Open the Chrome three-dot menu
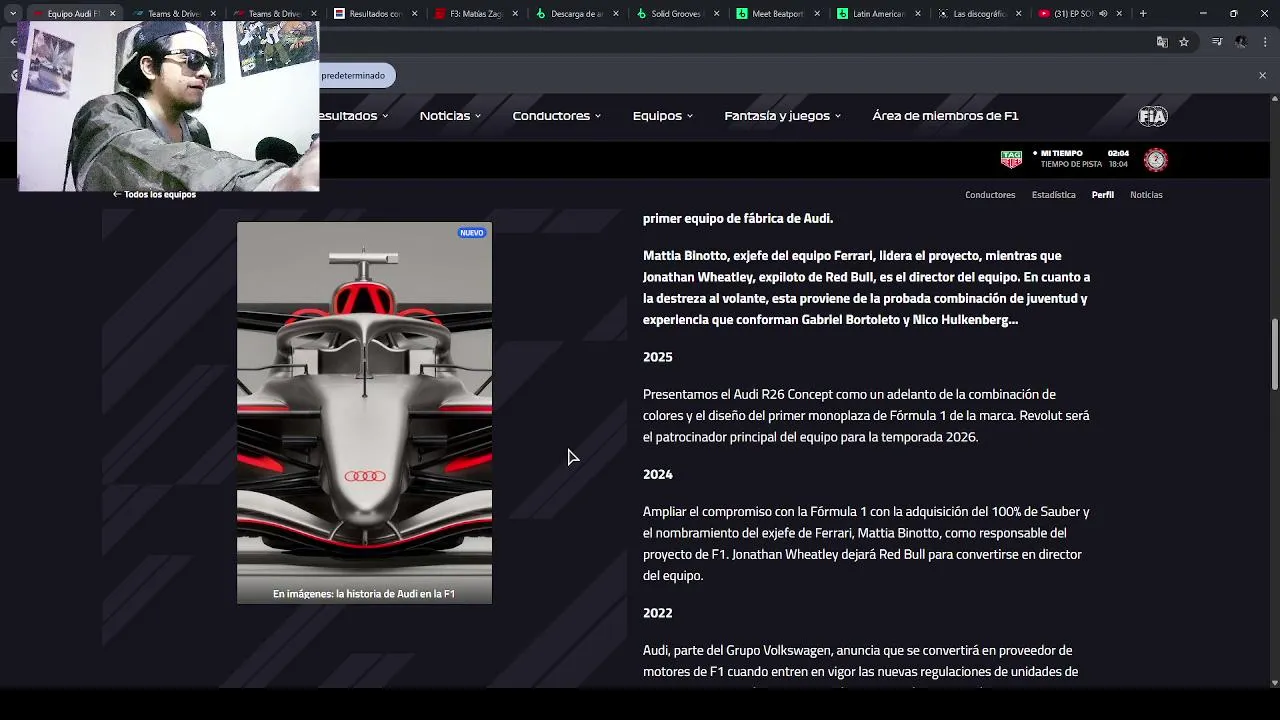1280x720 pixels. click(x=1264, y=42)
